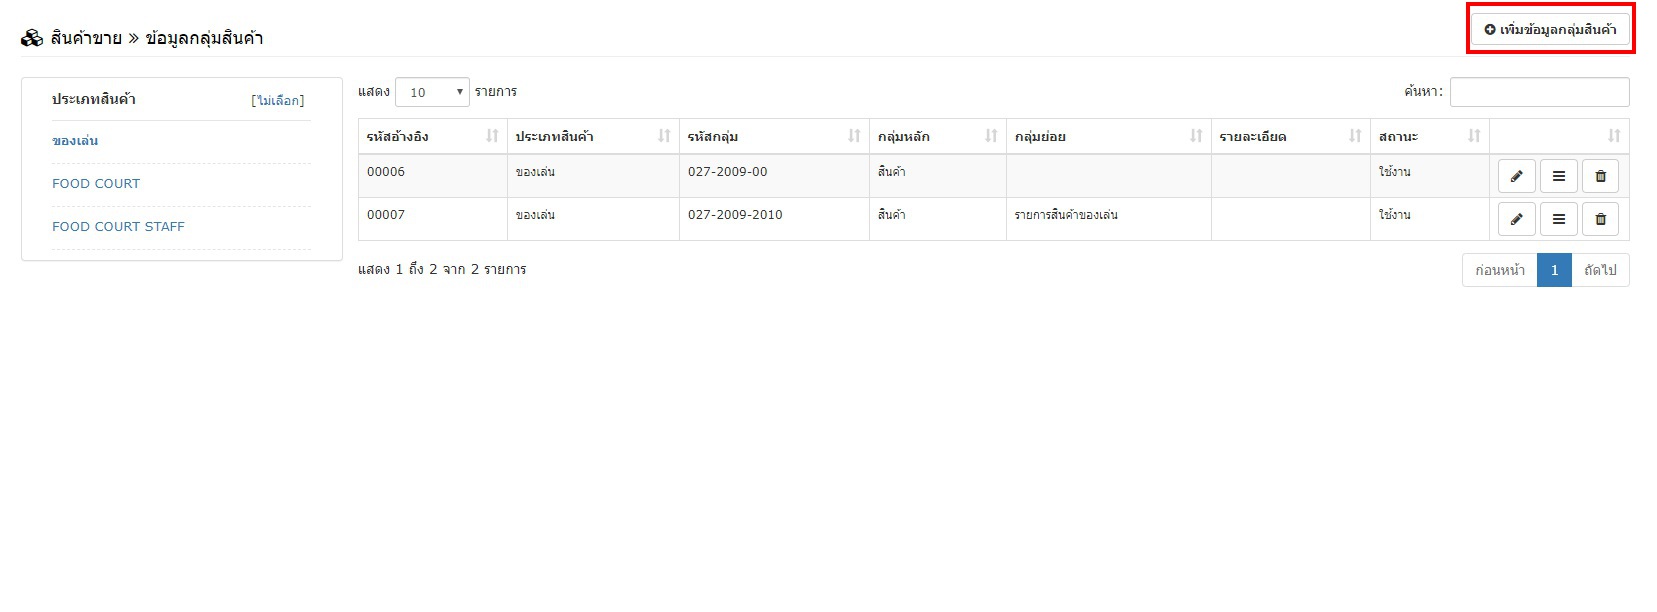Edit row 00006 with the pencil icon
This screenshot has width=1657, height=612.
[1516, 176]
